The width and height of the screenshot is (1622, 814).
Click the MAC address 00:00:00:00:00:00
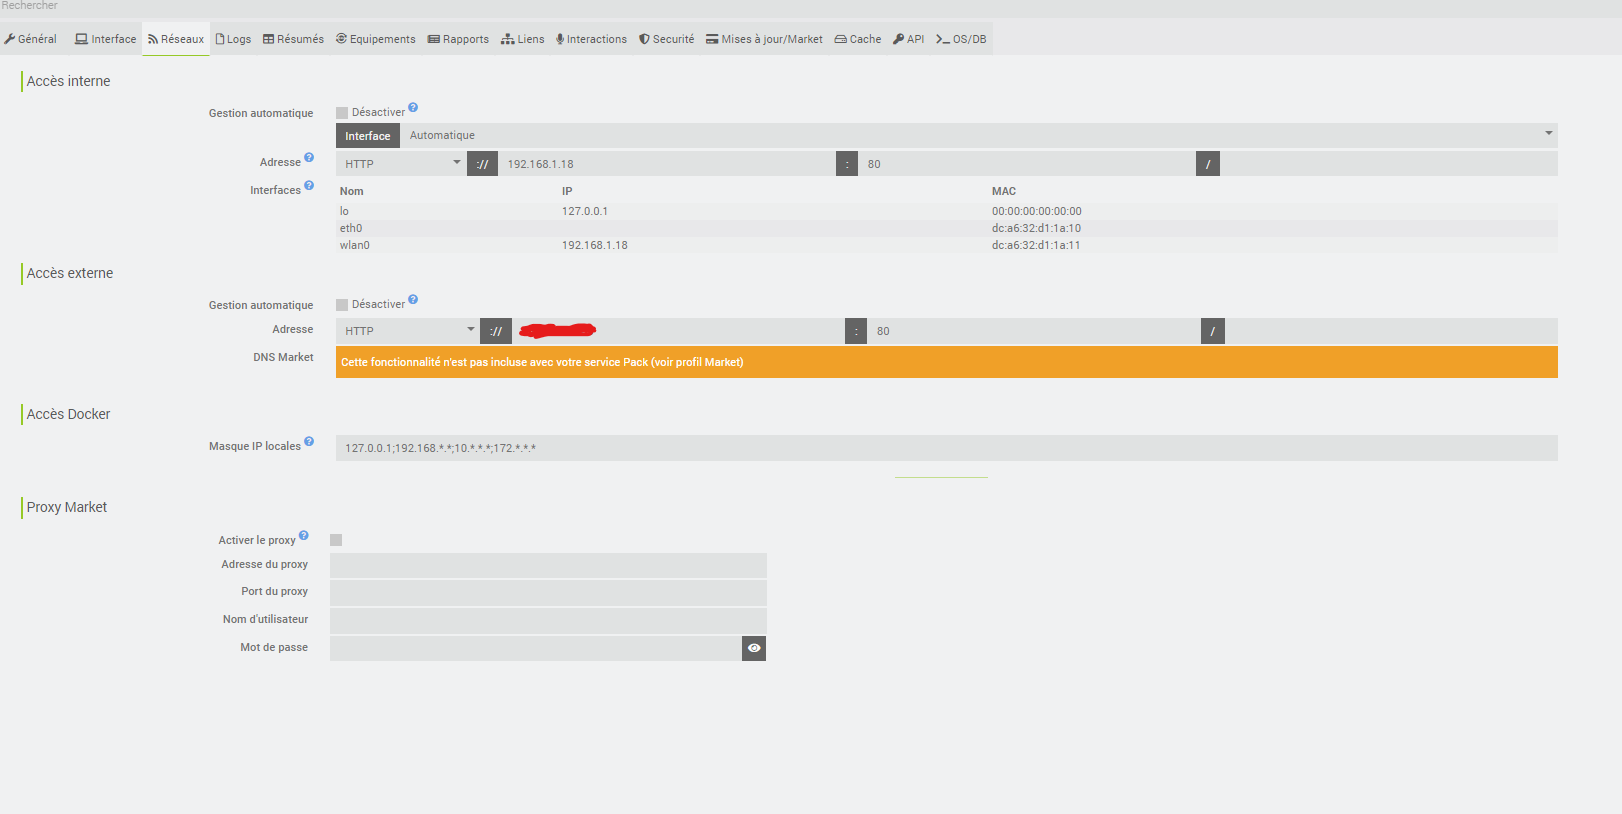click(1037, 211)
